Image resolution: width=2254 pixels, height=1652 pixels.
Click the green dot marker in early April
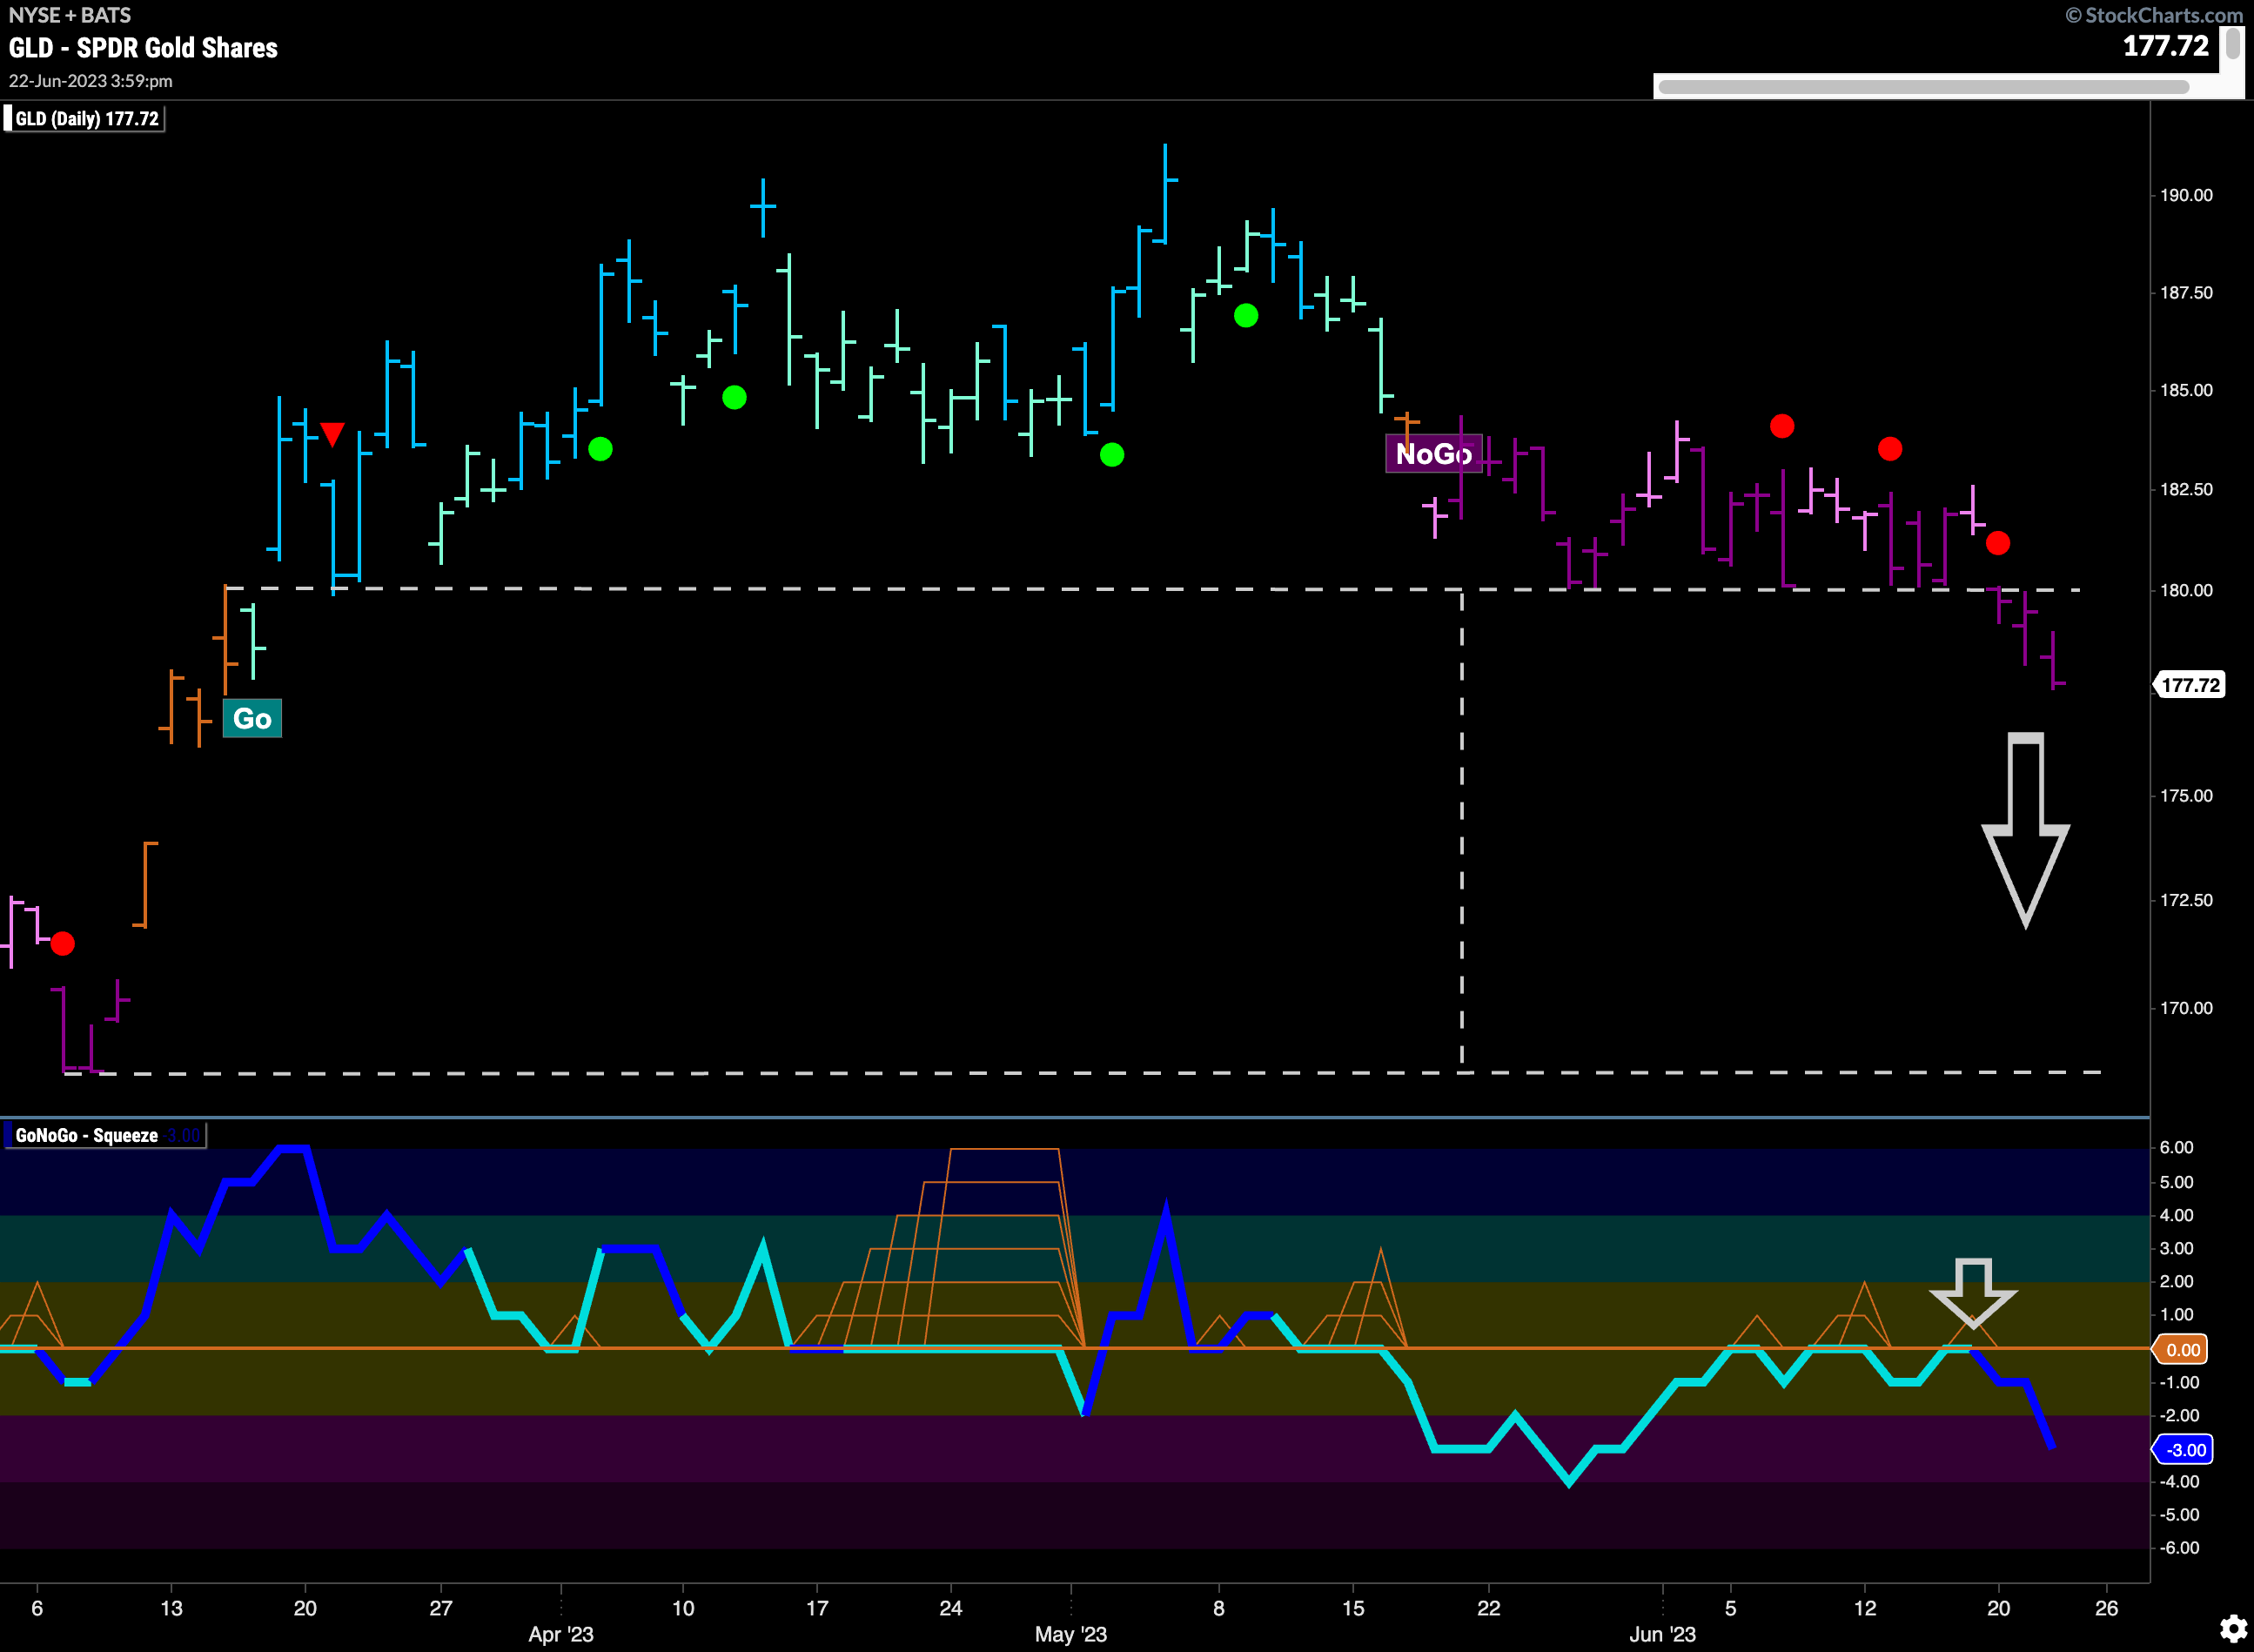tap(600, 449)
